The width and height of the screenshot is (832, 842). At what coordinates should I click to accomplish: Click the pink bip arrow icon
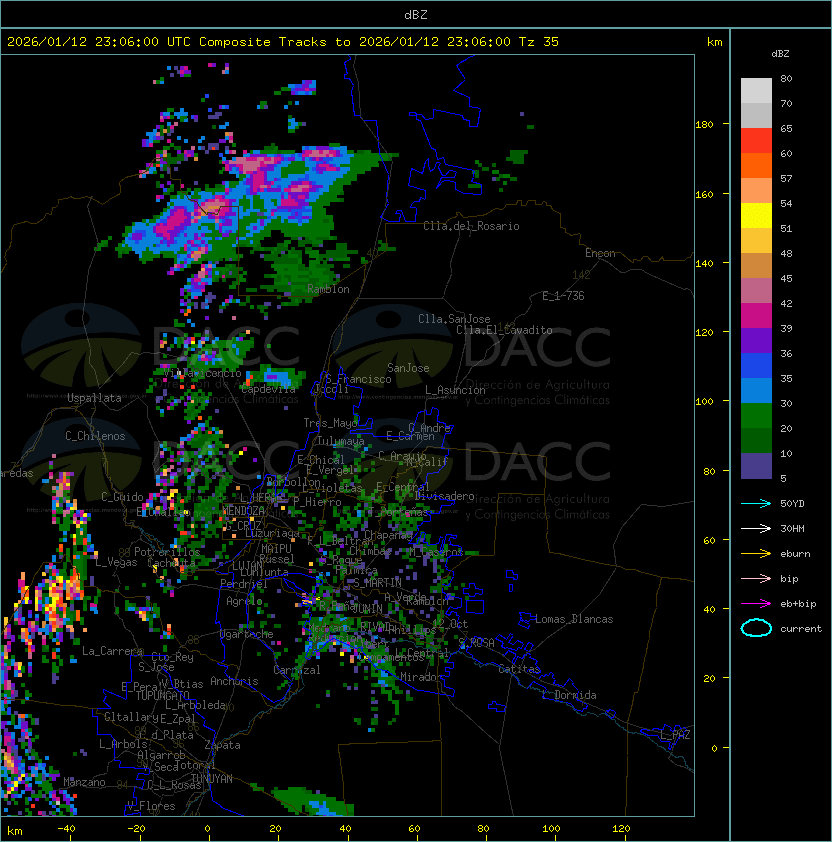coord(756,578)
